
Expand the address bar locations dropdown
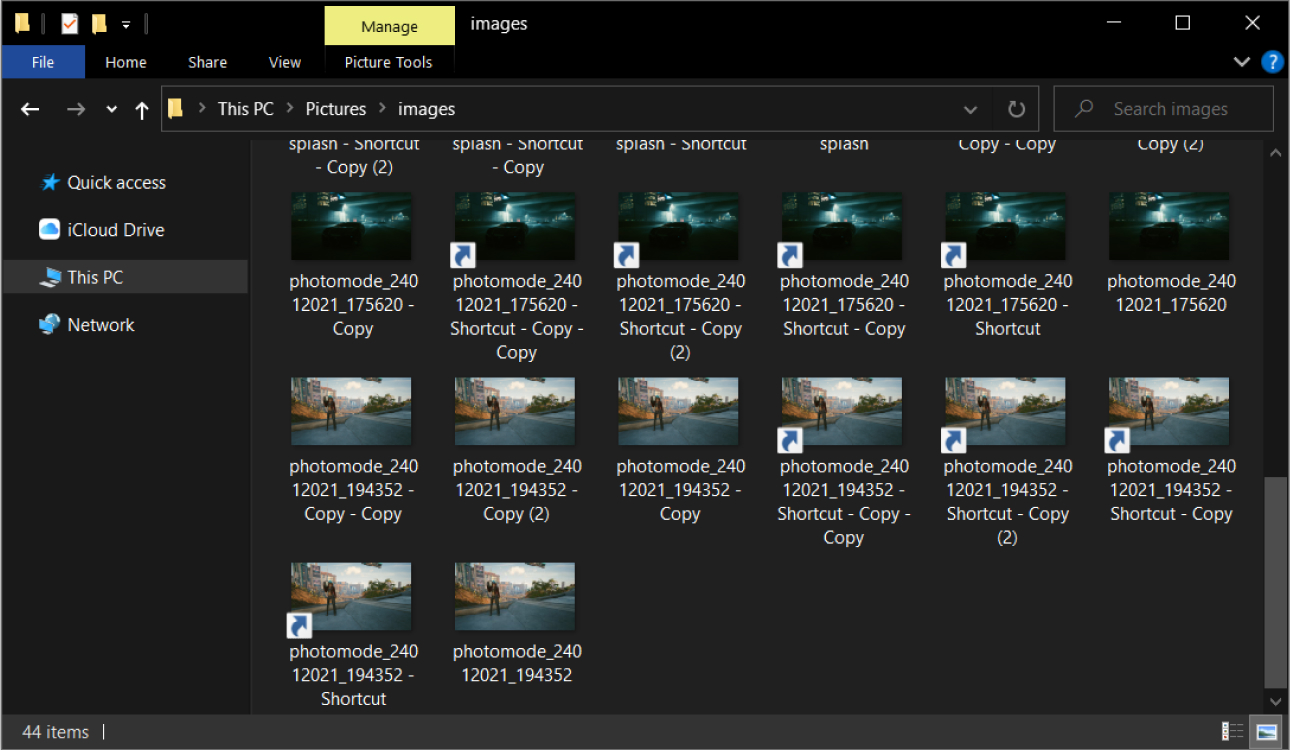(969, 108)
